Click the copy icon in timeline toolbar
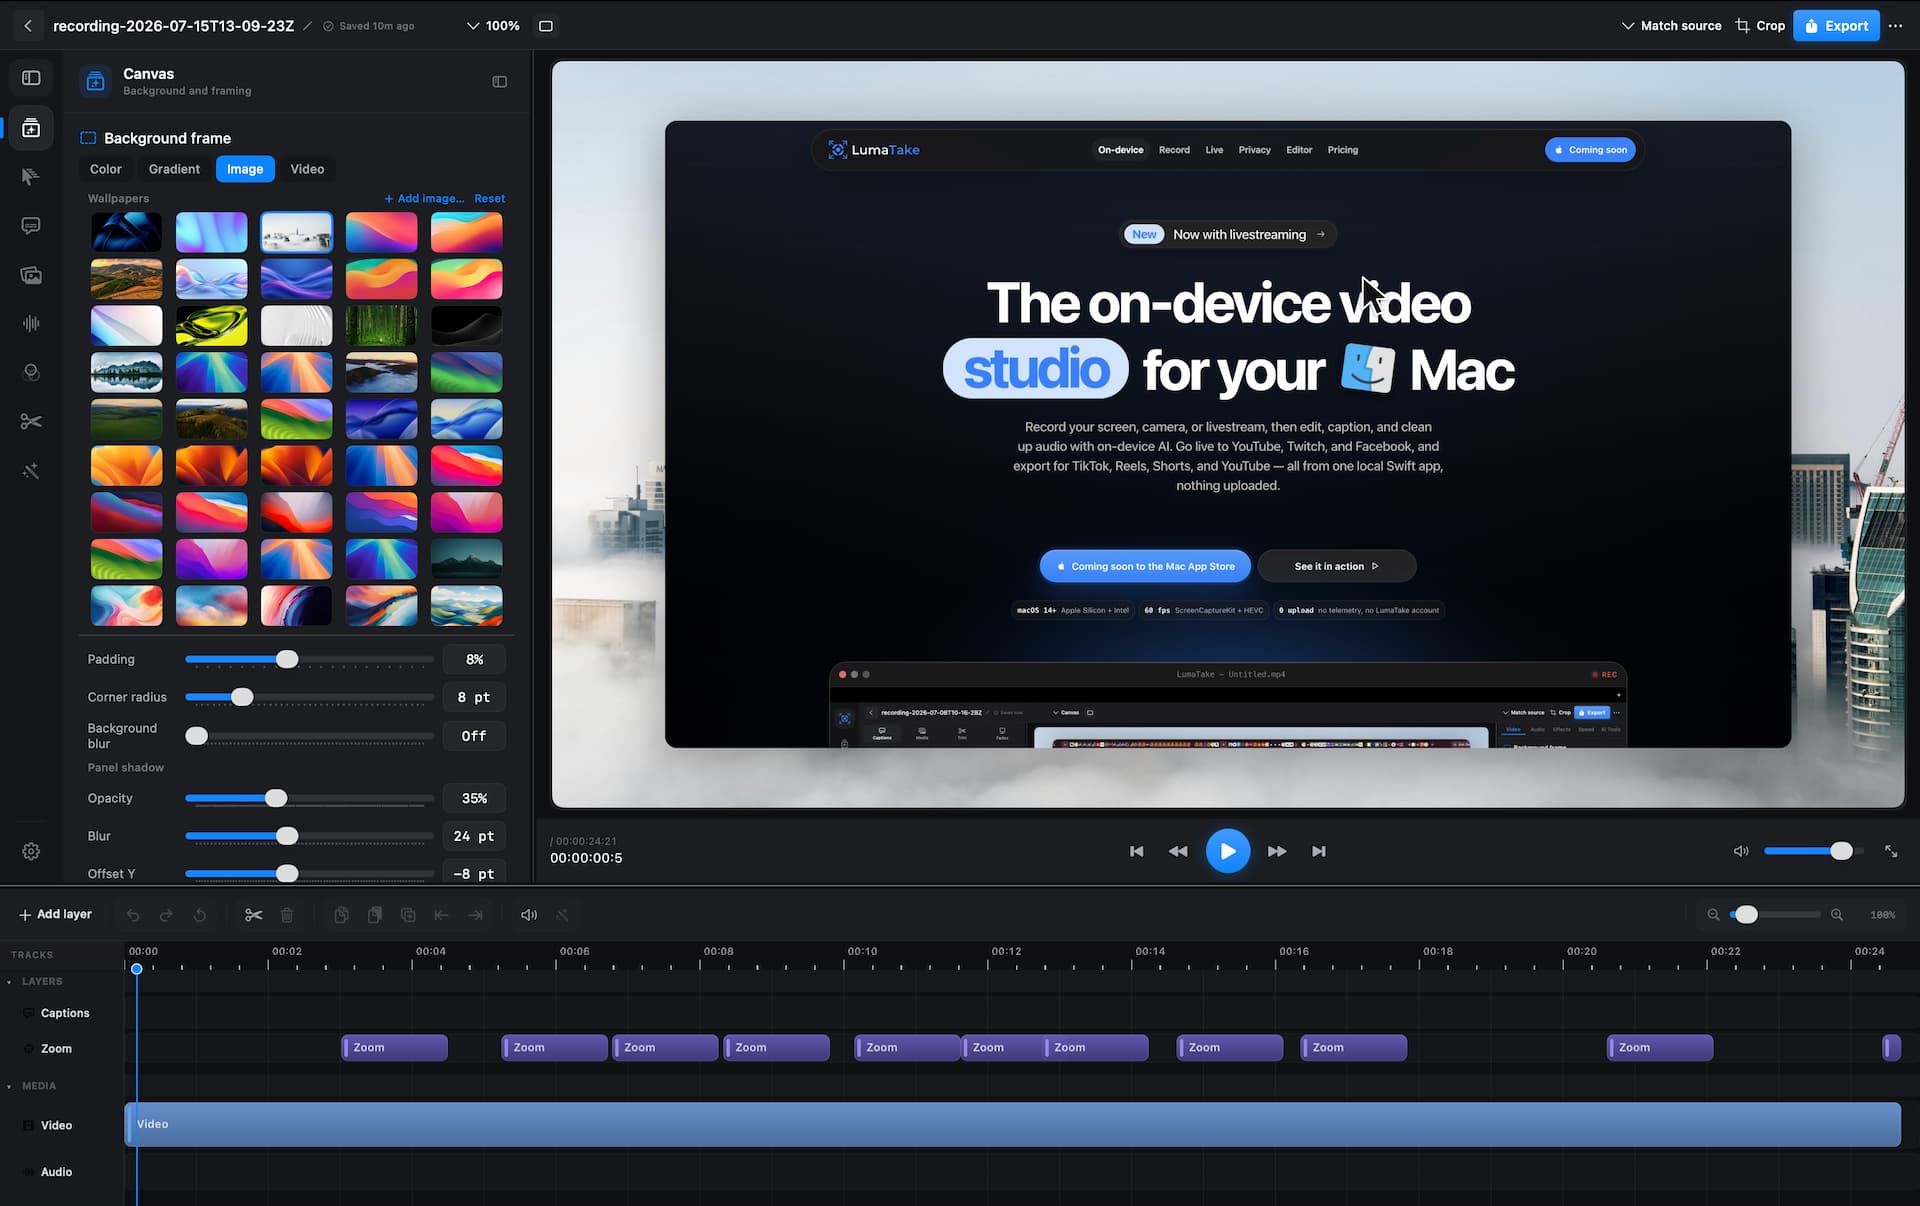 click(x=341, y=915)
